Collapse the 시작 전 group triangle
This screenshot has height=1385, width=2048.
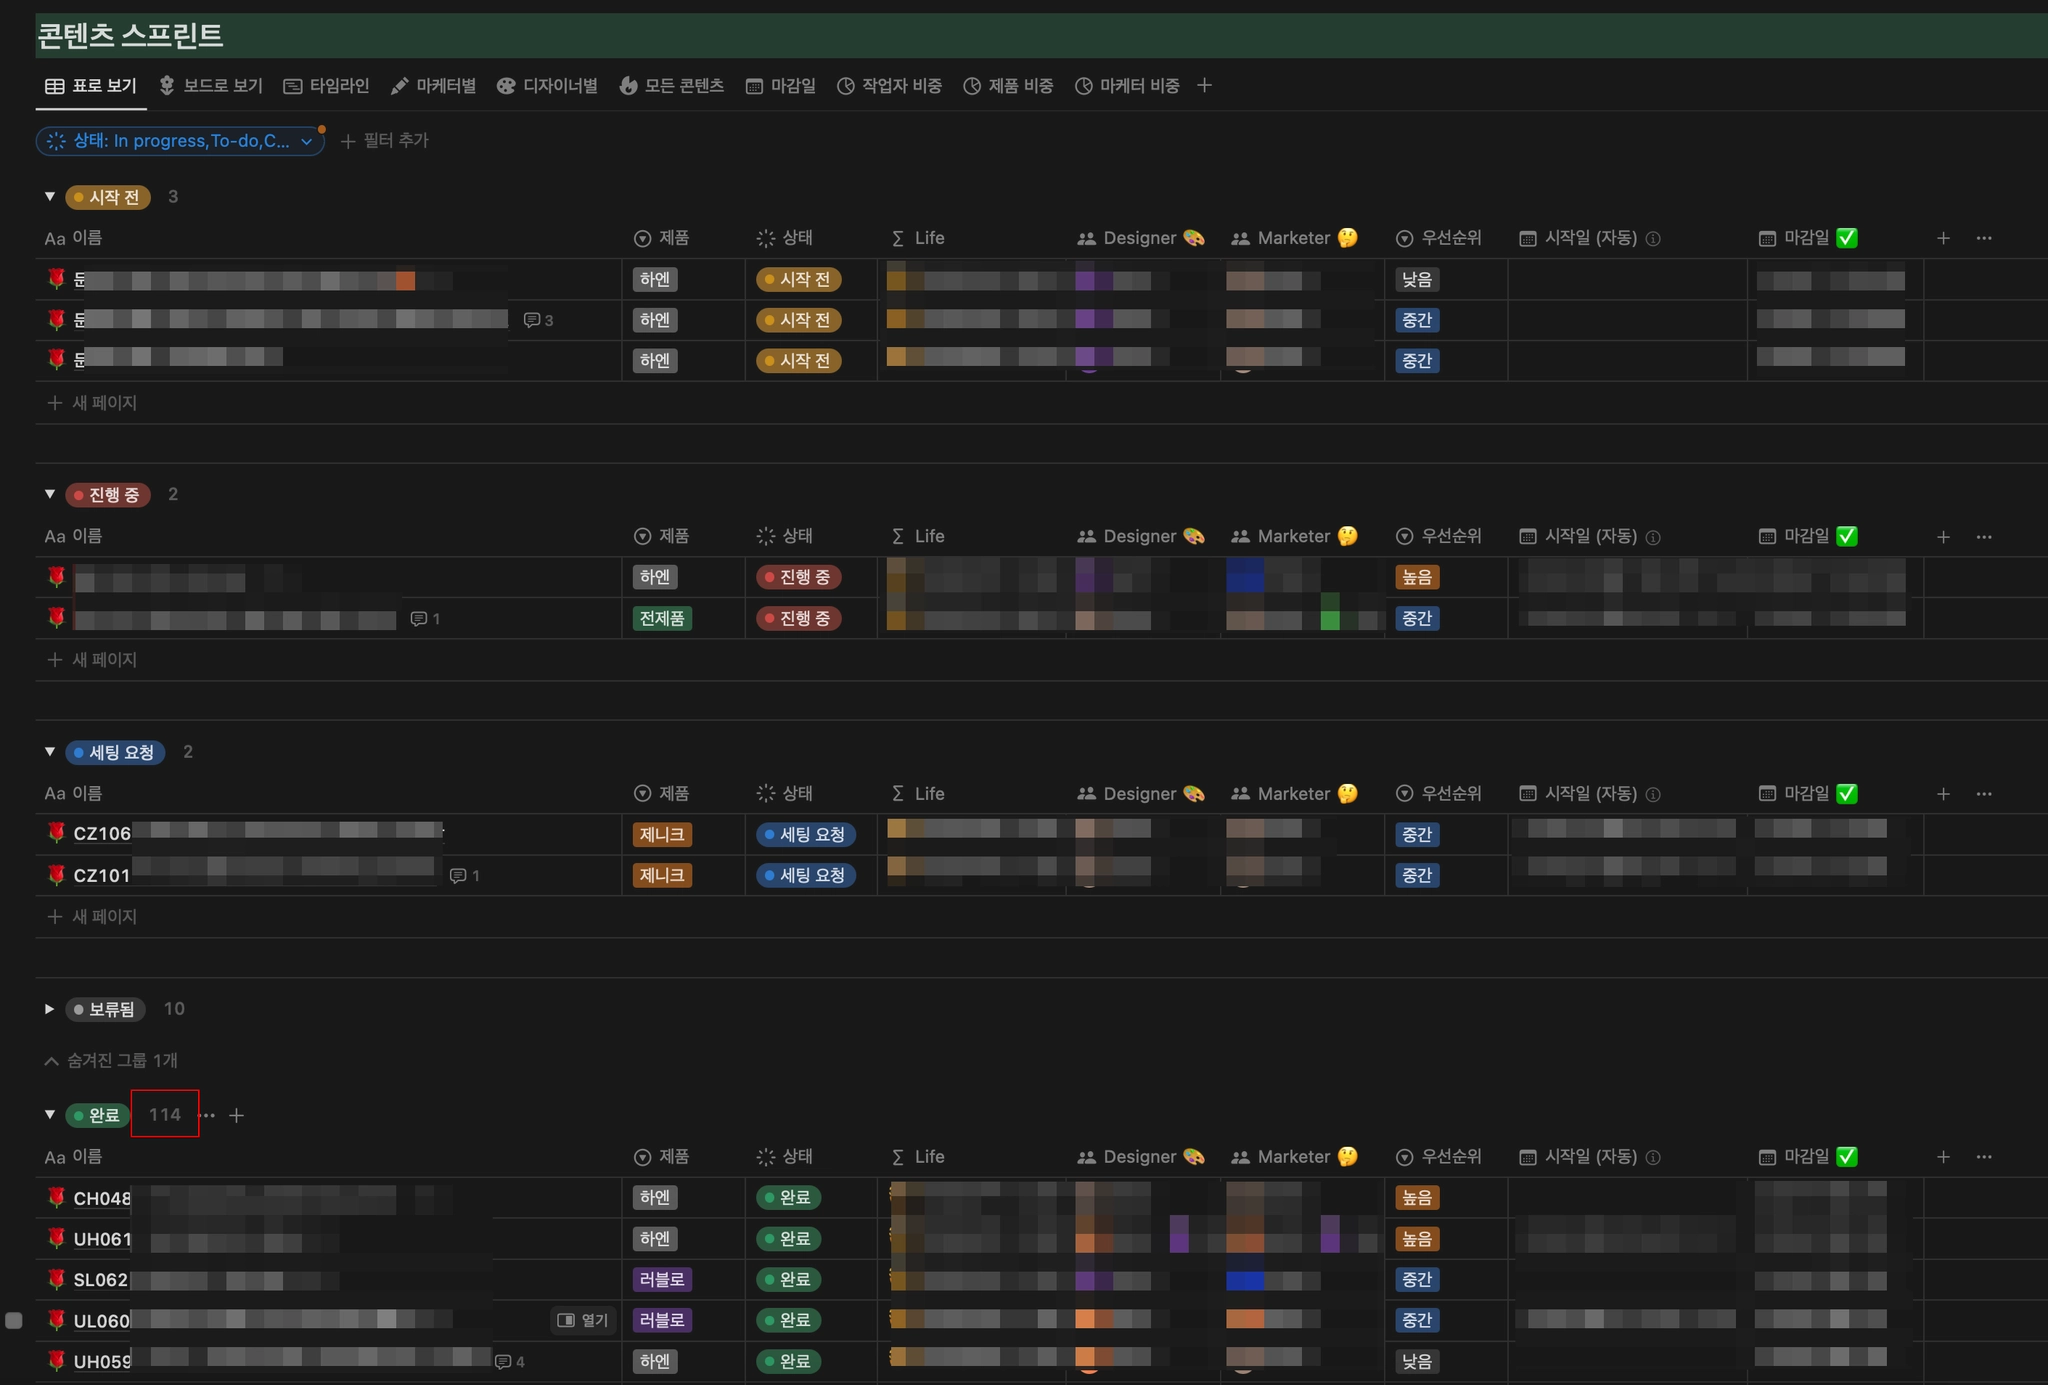(49, 197)
